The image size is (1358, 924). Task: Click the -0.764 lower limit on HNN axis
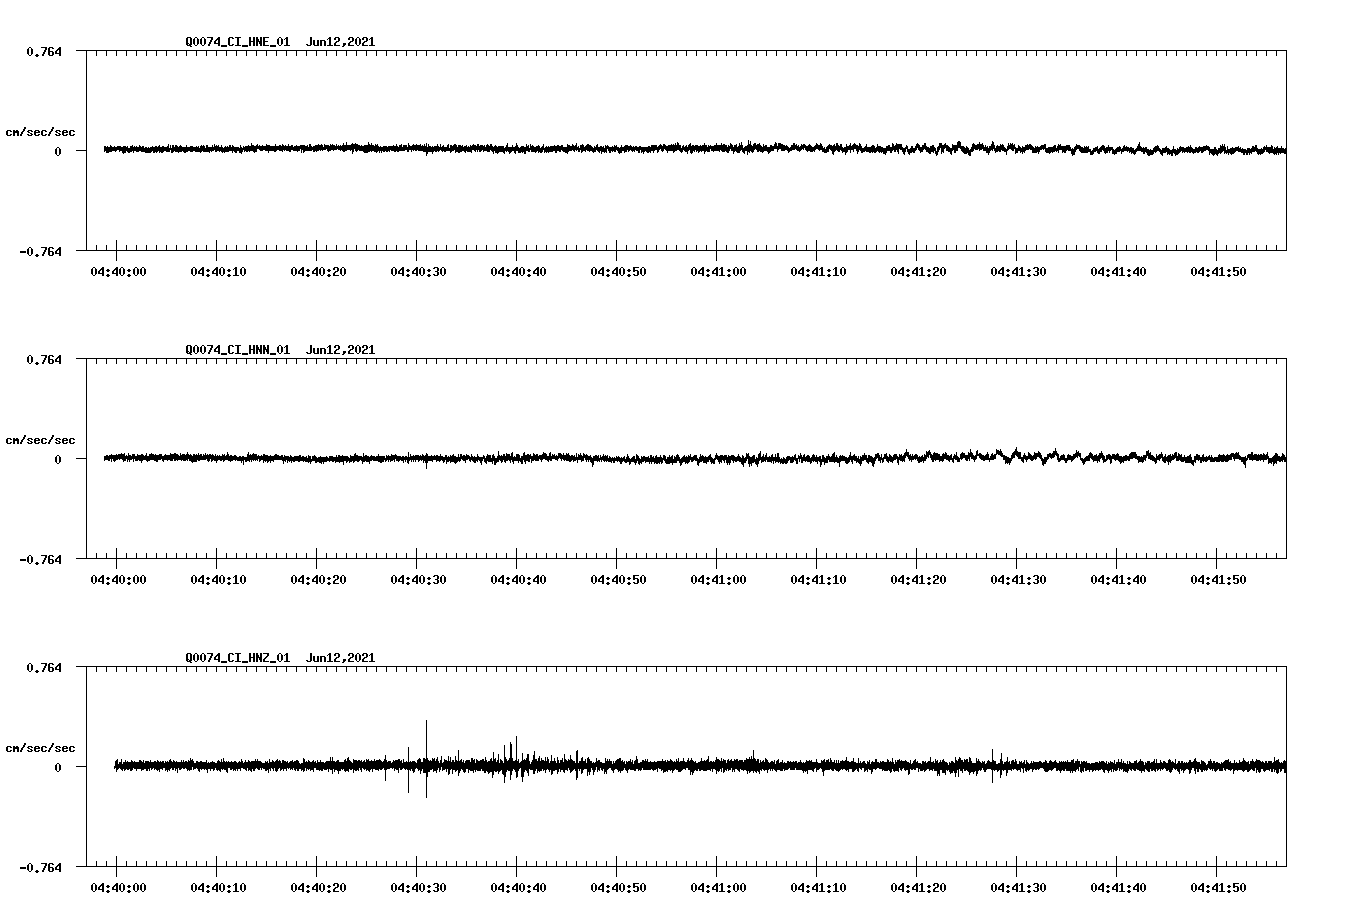pyautogui.click(x=40, y=559)
